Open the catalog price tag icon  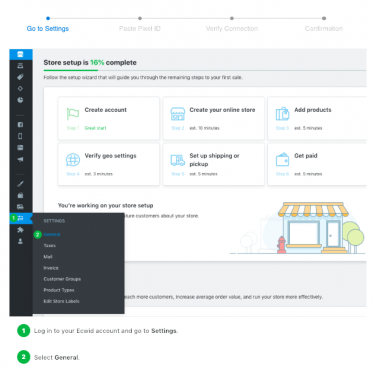coord(20,77)
